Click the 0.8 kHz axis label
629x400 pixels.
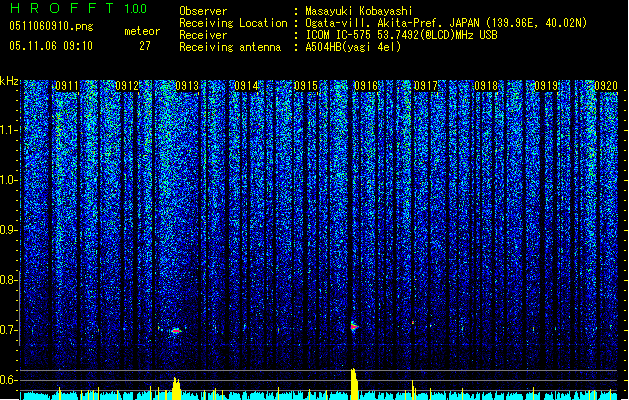pyautogui.click(x=8, y=280)
